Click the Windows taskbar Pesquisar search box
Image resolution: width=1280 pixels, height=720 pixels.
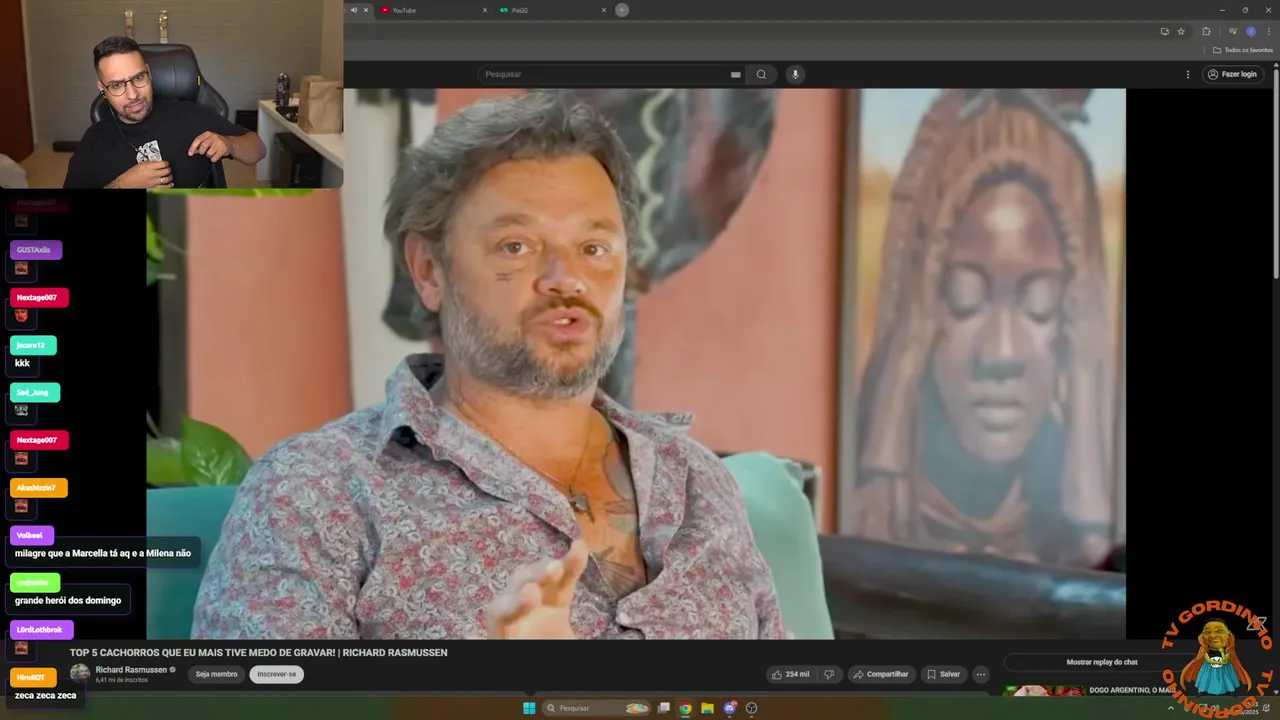(598, 708)
